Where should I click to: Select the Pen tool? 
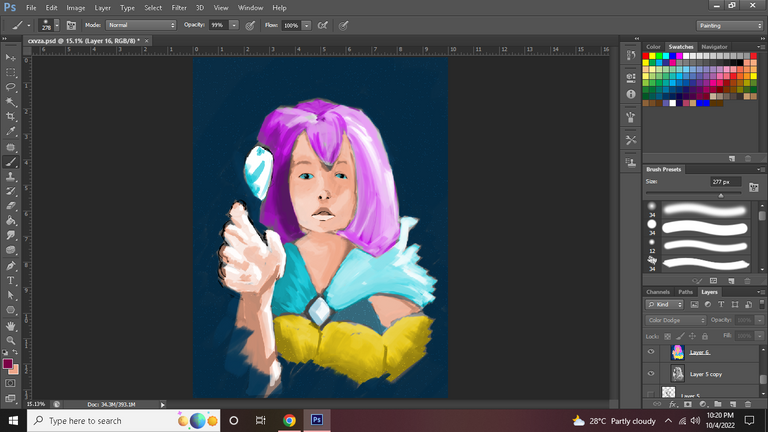coord(10,266)
